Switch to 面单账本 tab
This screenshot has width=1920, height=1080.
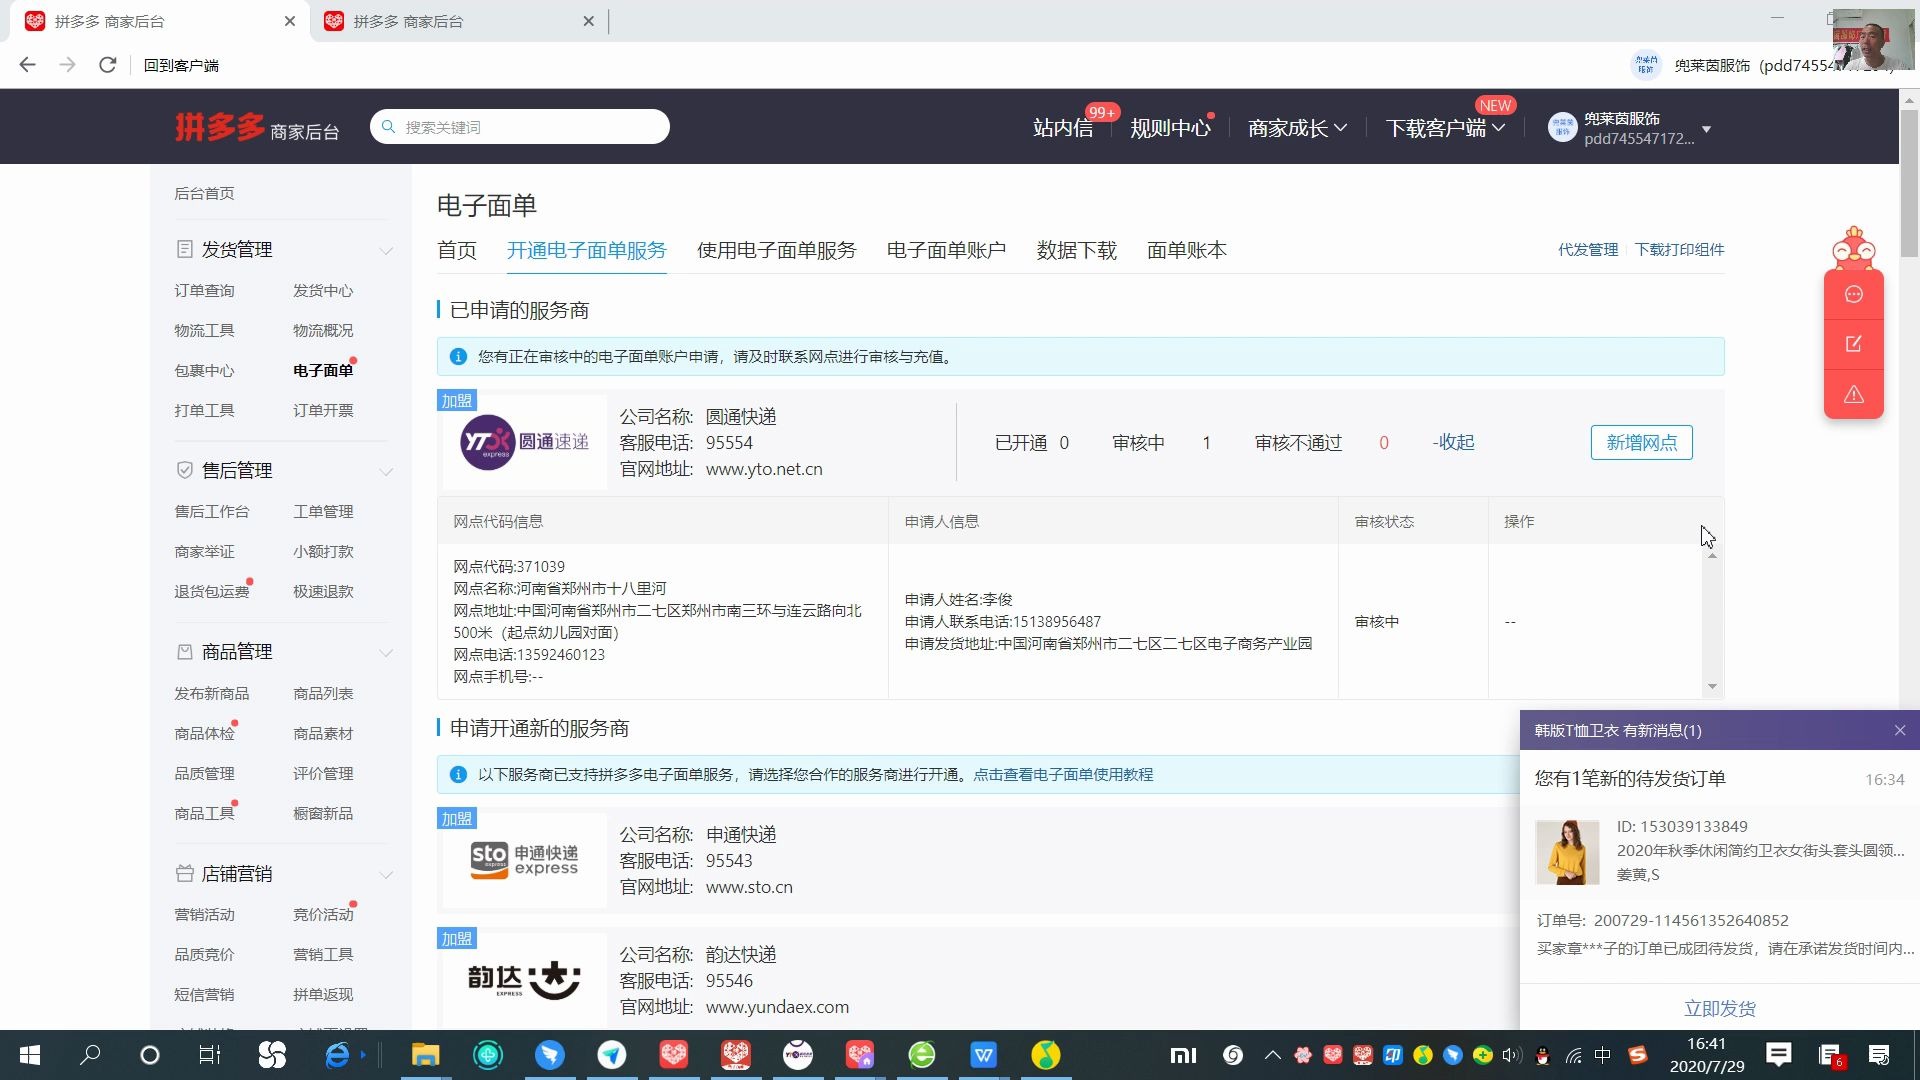[1185, 249]
